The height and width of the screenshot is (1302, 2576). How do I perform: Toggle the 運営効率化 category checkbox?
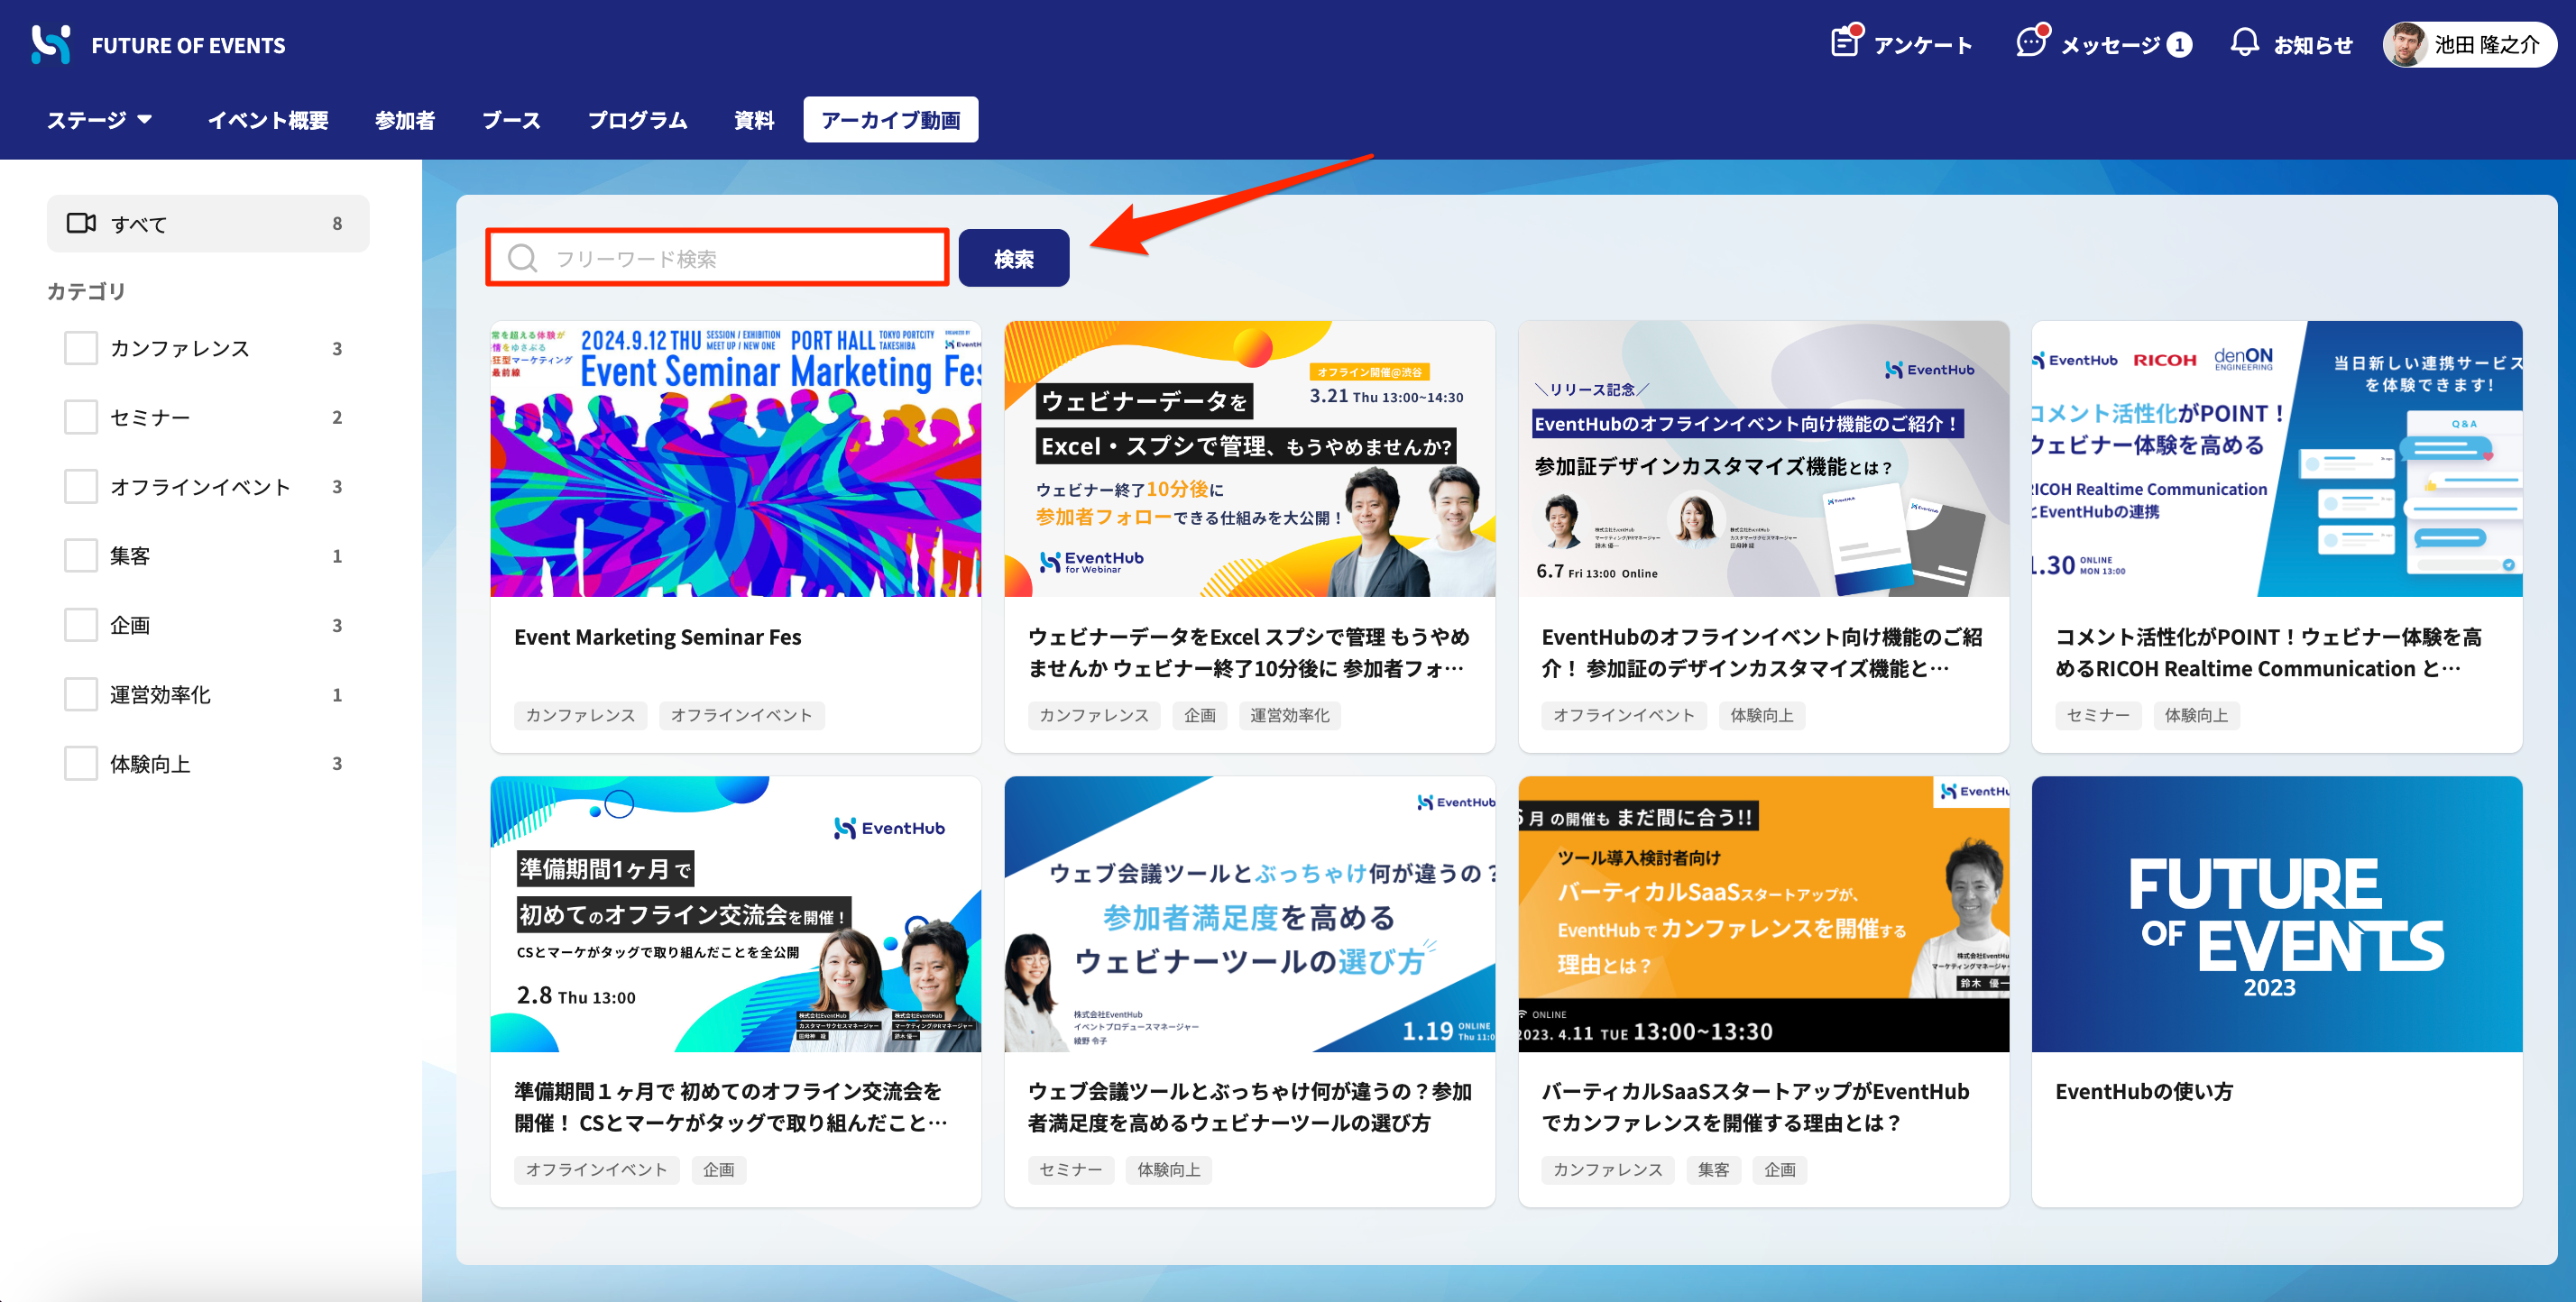click(x=81, y=694)
